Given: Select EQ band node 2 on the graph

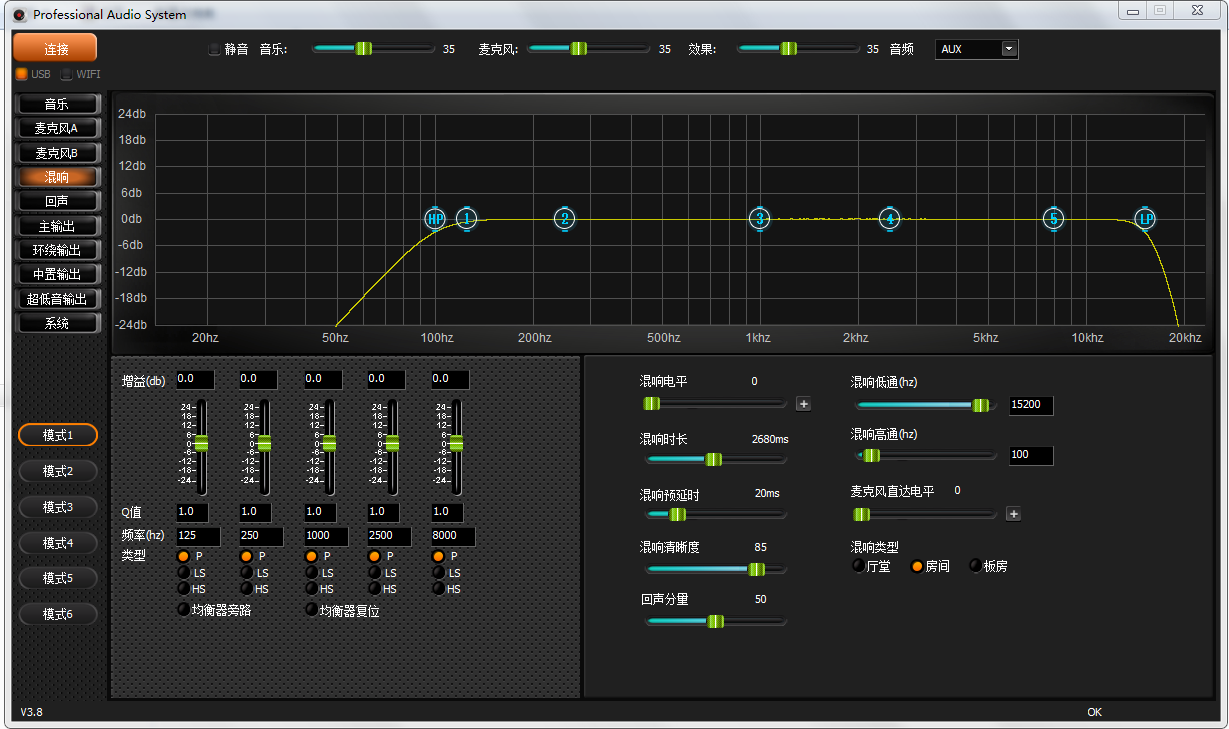Looking at the screenshot, I should 565,219.
